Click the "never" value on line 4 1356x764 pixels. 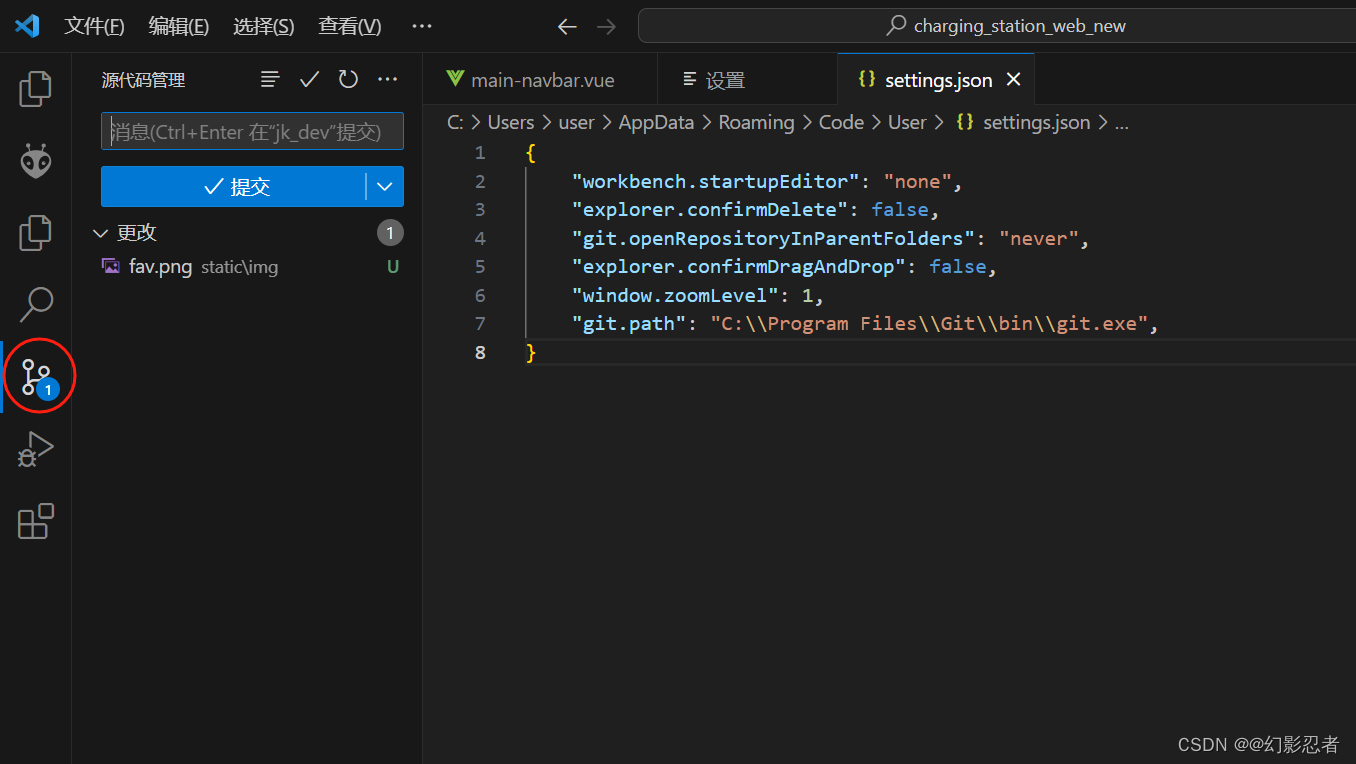click(x=1039, y=238)
